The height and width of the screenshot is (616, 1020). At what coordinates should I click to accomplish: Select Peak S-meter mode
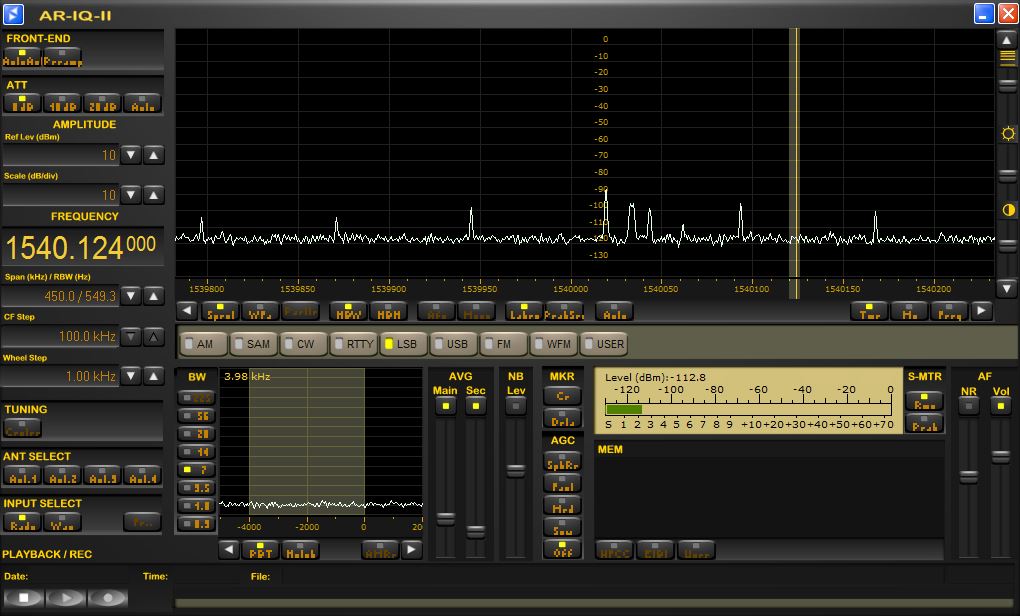[924, 423]
